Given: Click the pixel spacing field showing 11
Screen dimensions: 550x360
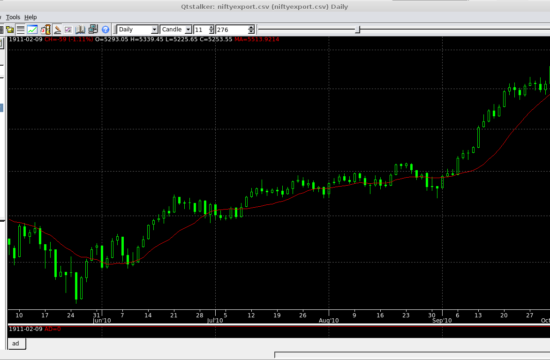Looking at the screenshot, I should click(201, 30).
